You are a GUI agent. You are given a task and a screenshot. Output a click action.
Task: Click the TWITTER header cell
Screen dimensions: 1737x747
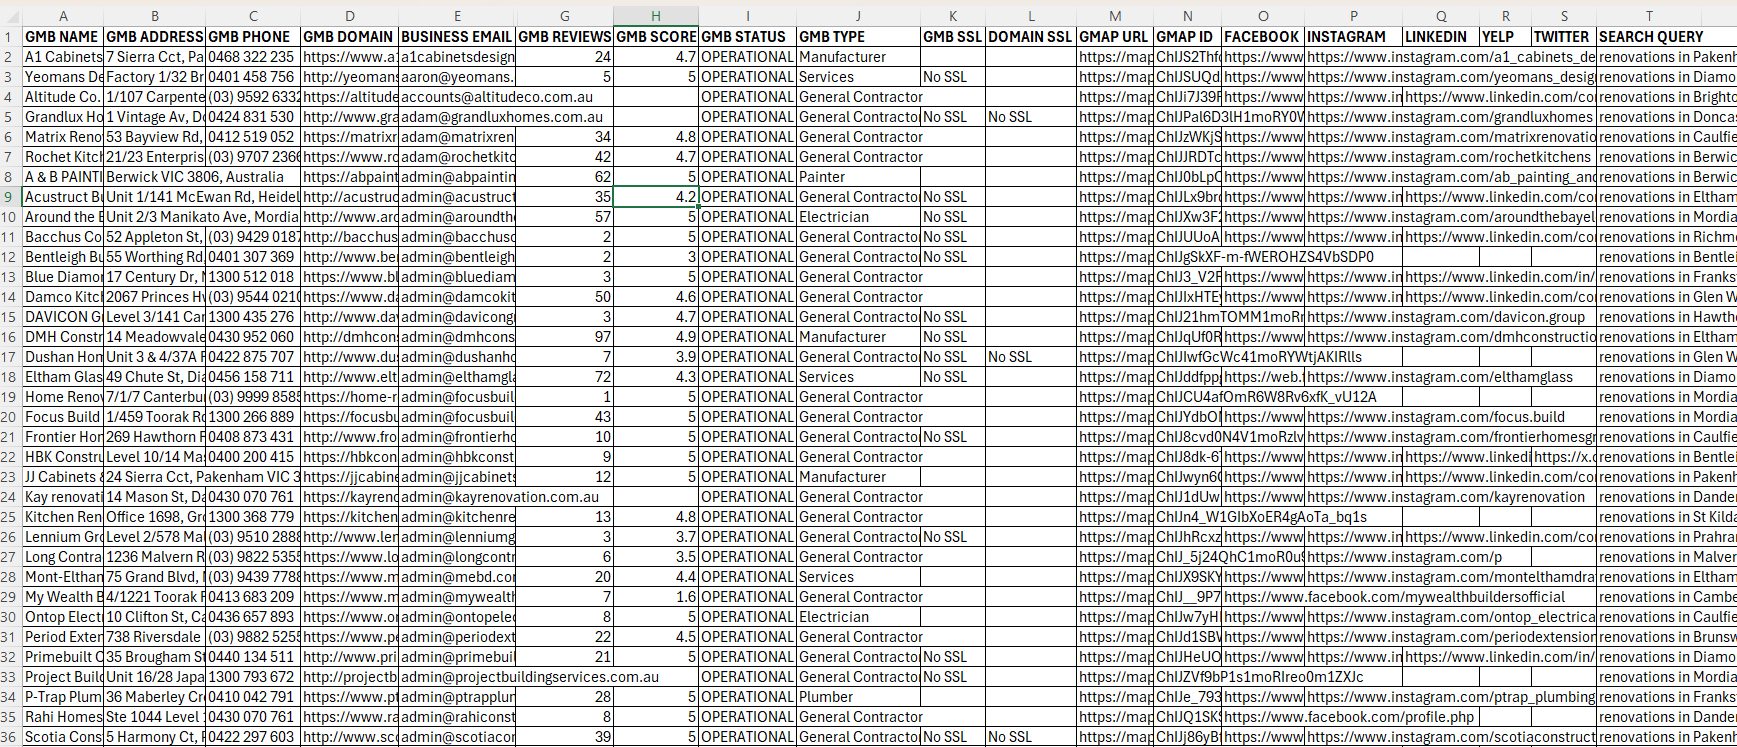(x=1564, y=37)
